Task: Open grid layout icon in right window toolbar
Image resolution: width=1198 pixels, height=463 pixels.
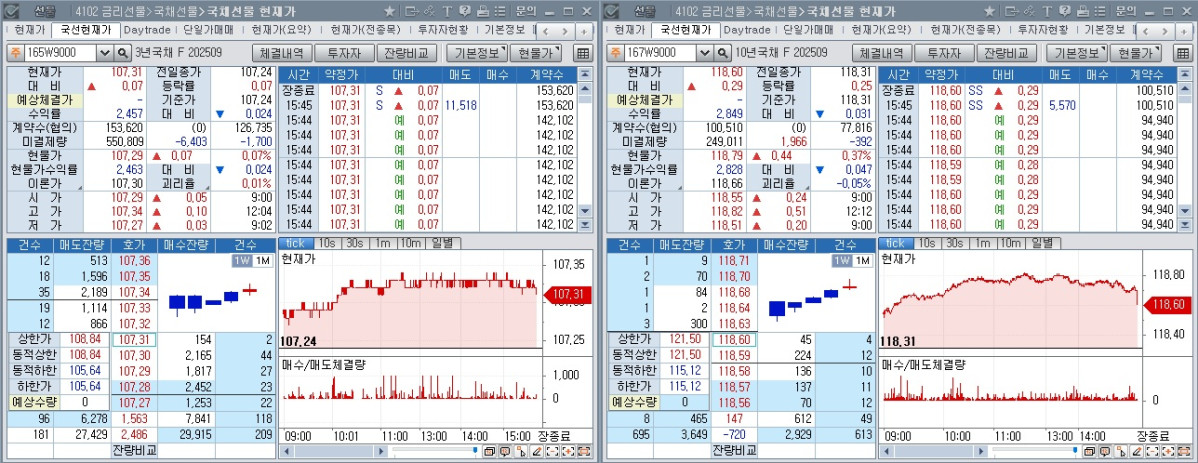Action: click(x=1183, y=53)
